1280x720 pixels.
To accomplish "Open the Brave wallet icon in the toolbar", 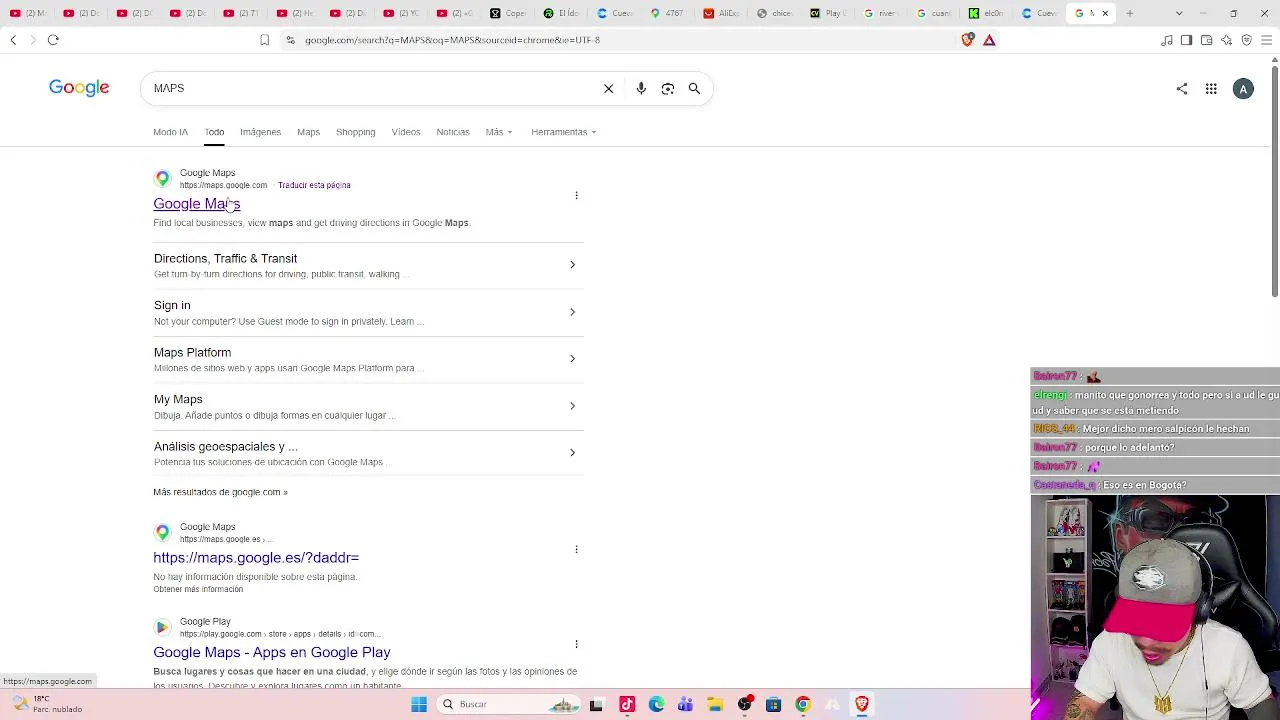I will point(1206,40).
